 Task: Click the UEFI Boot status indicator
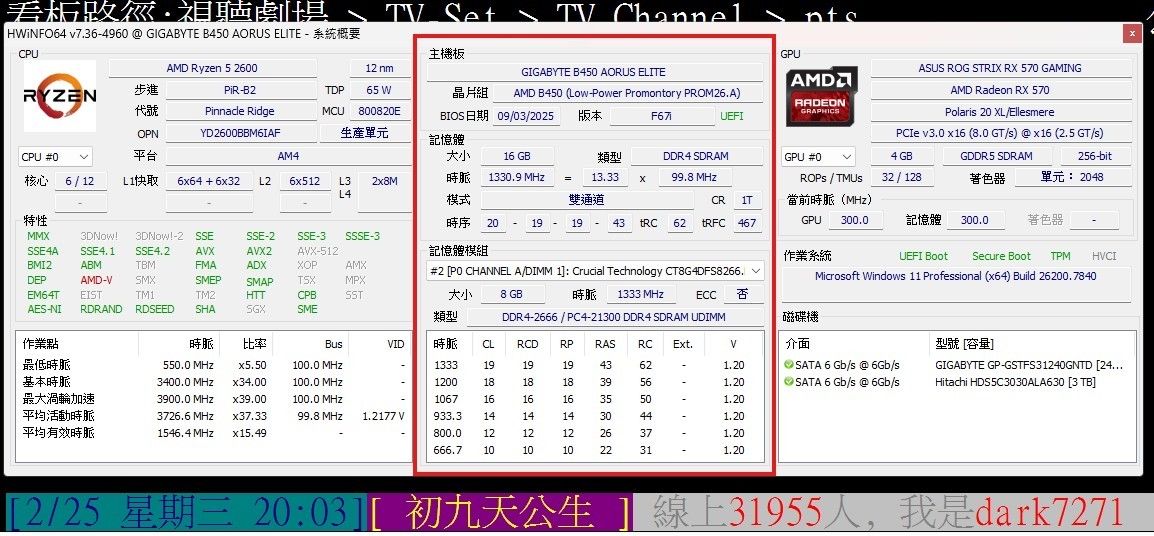tap(924, 256)
